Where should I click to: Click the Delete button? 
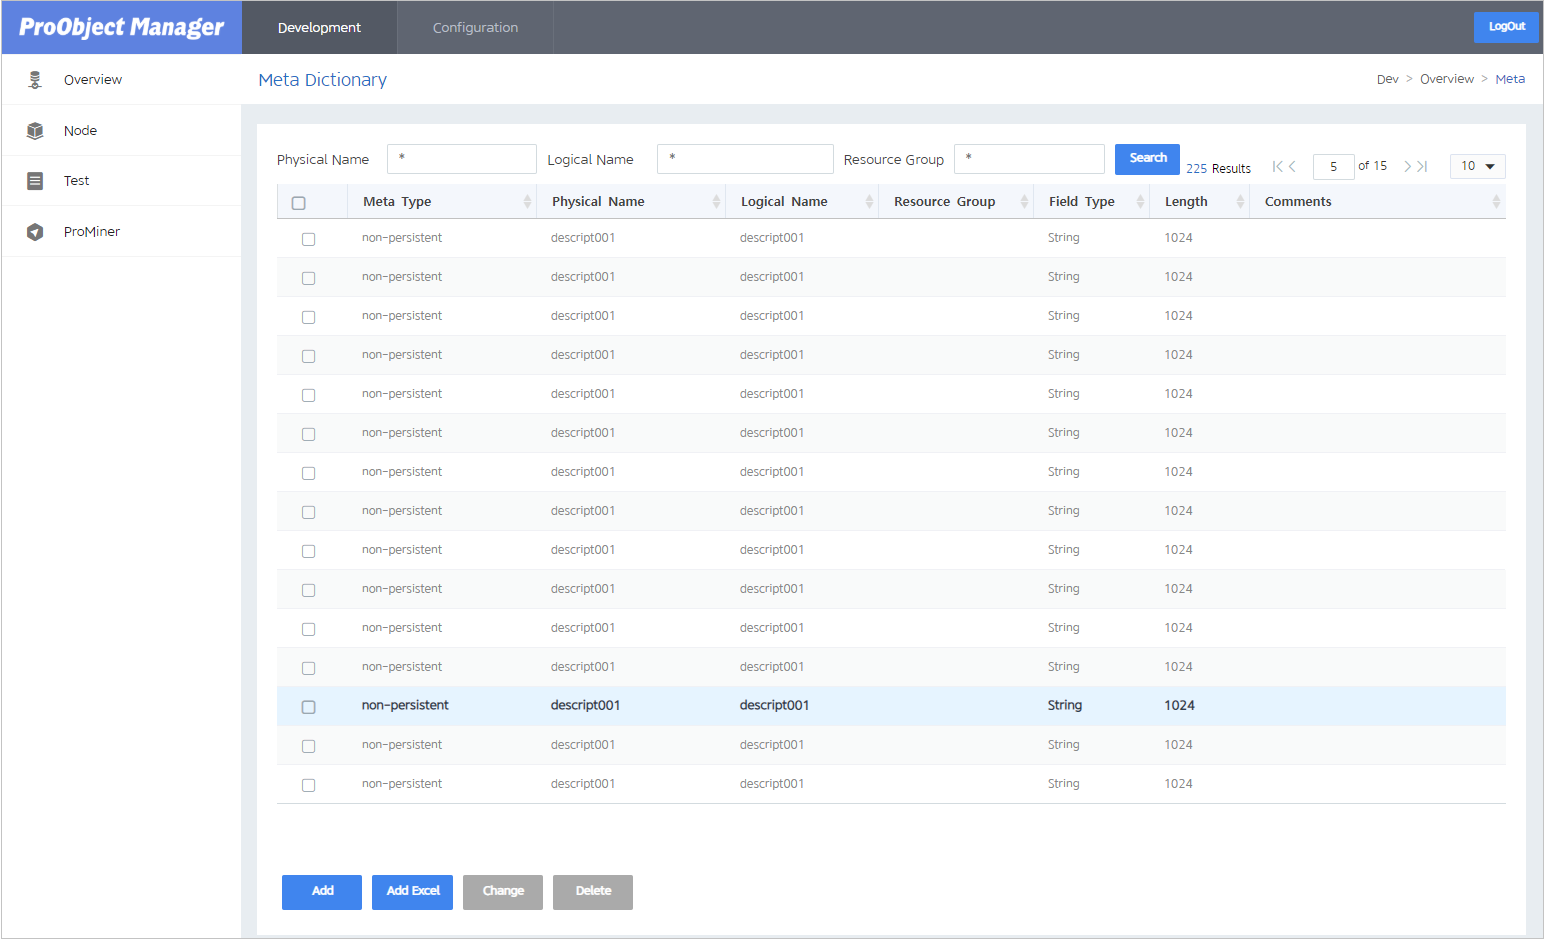[x=593, y=892]
